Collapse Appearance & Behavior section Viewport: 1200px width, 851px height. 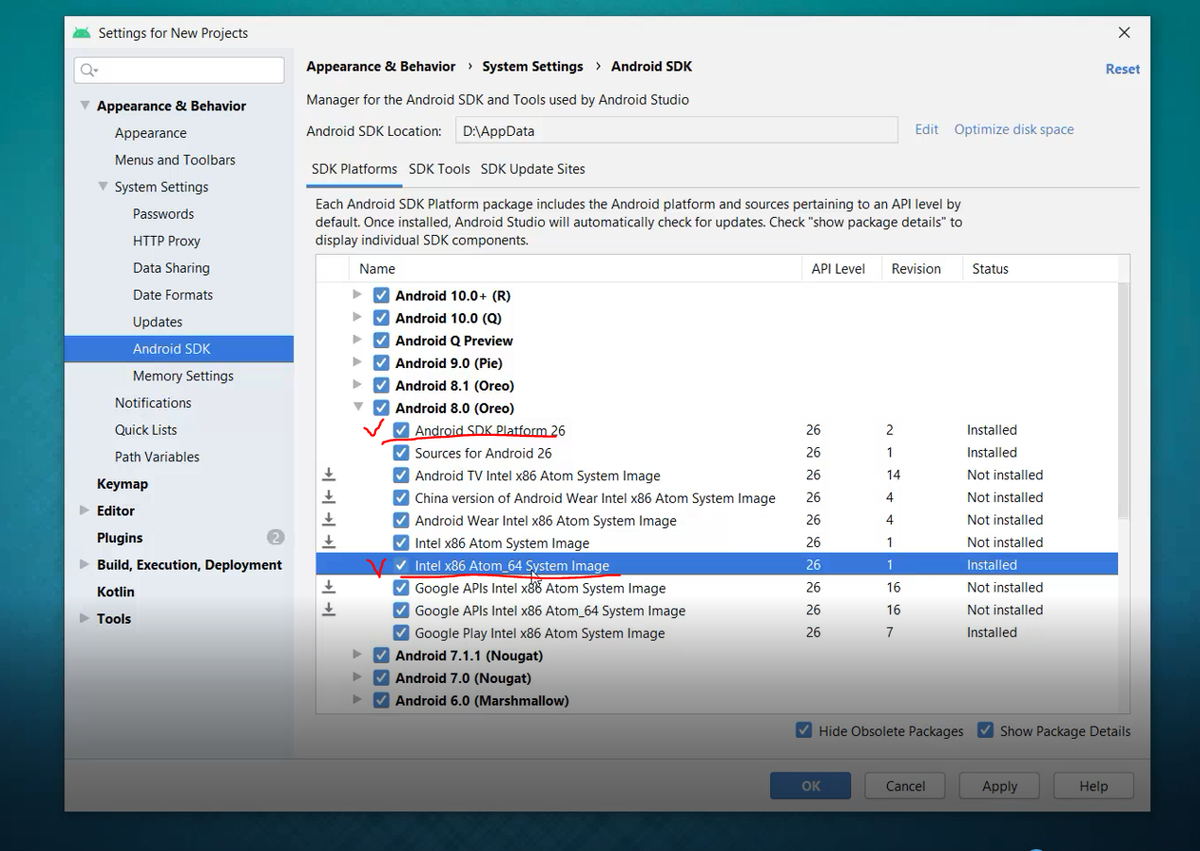(85, 105)
